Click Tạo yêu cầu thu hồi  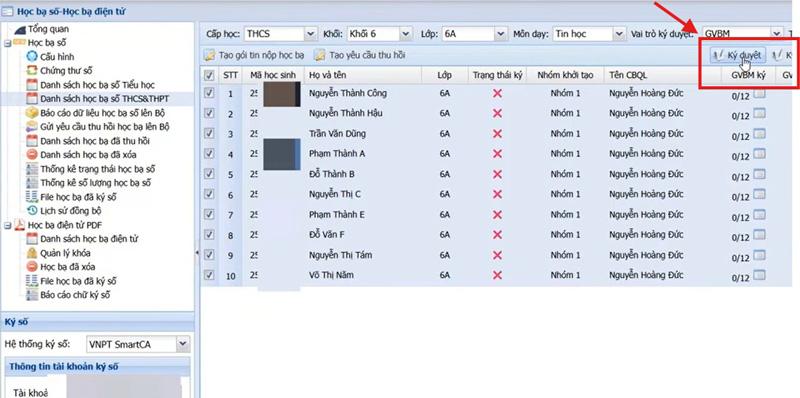coord(360,55)
